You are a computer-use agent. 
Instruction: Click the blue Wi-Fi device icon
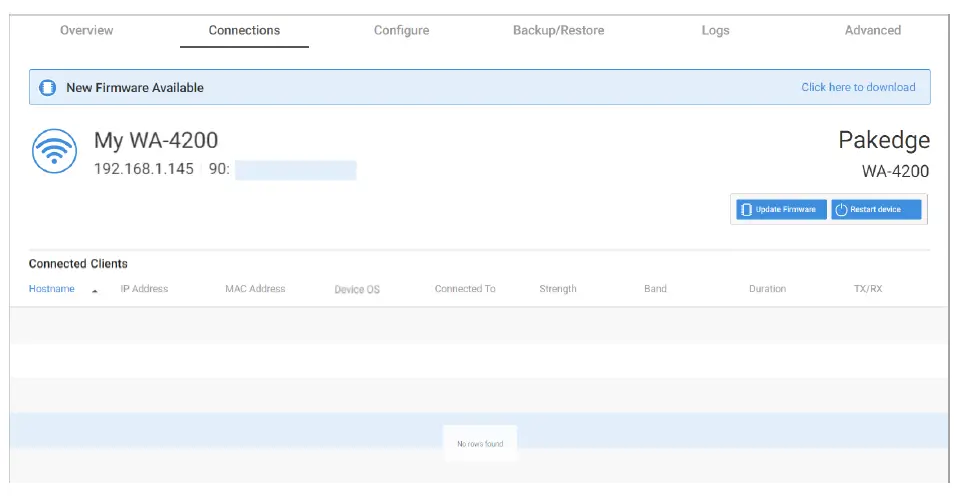[x=54, y=151]
